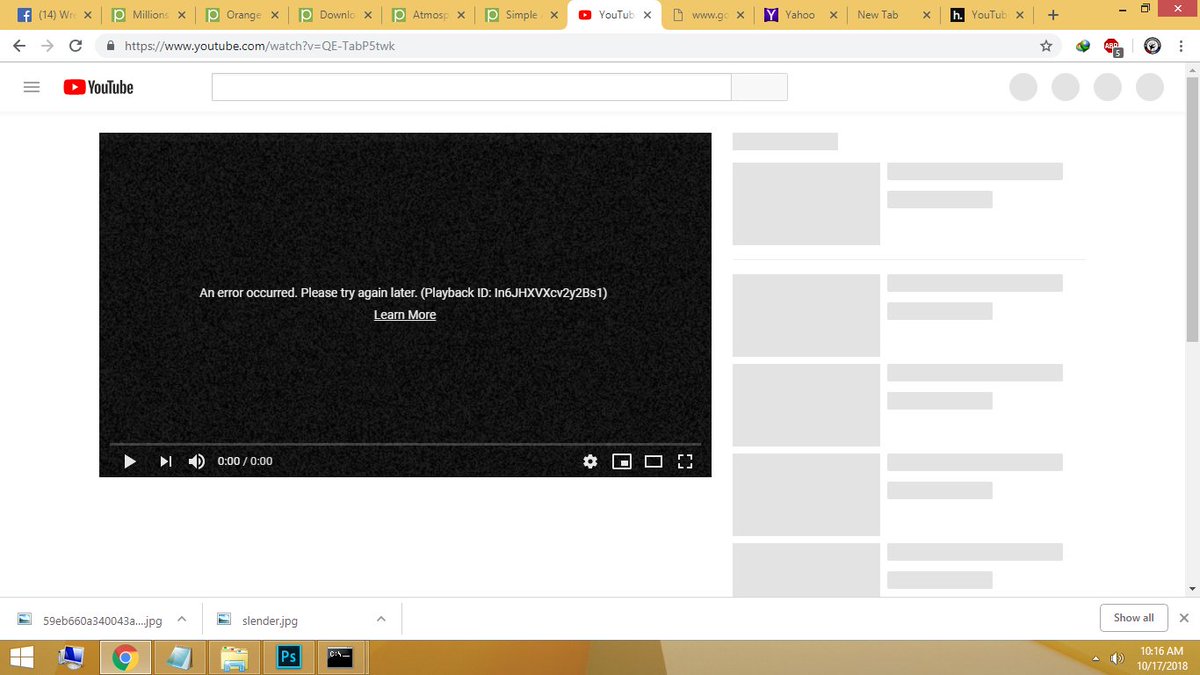Go back with the browser back arrow
This screenshot has width=1200, height=675.
[19, 46]
